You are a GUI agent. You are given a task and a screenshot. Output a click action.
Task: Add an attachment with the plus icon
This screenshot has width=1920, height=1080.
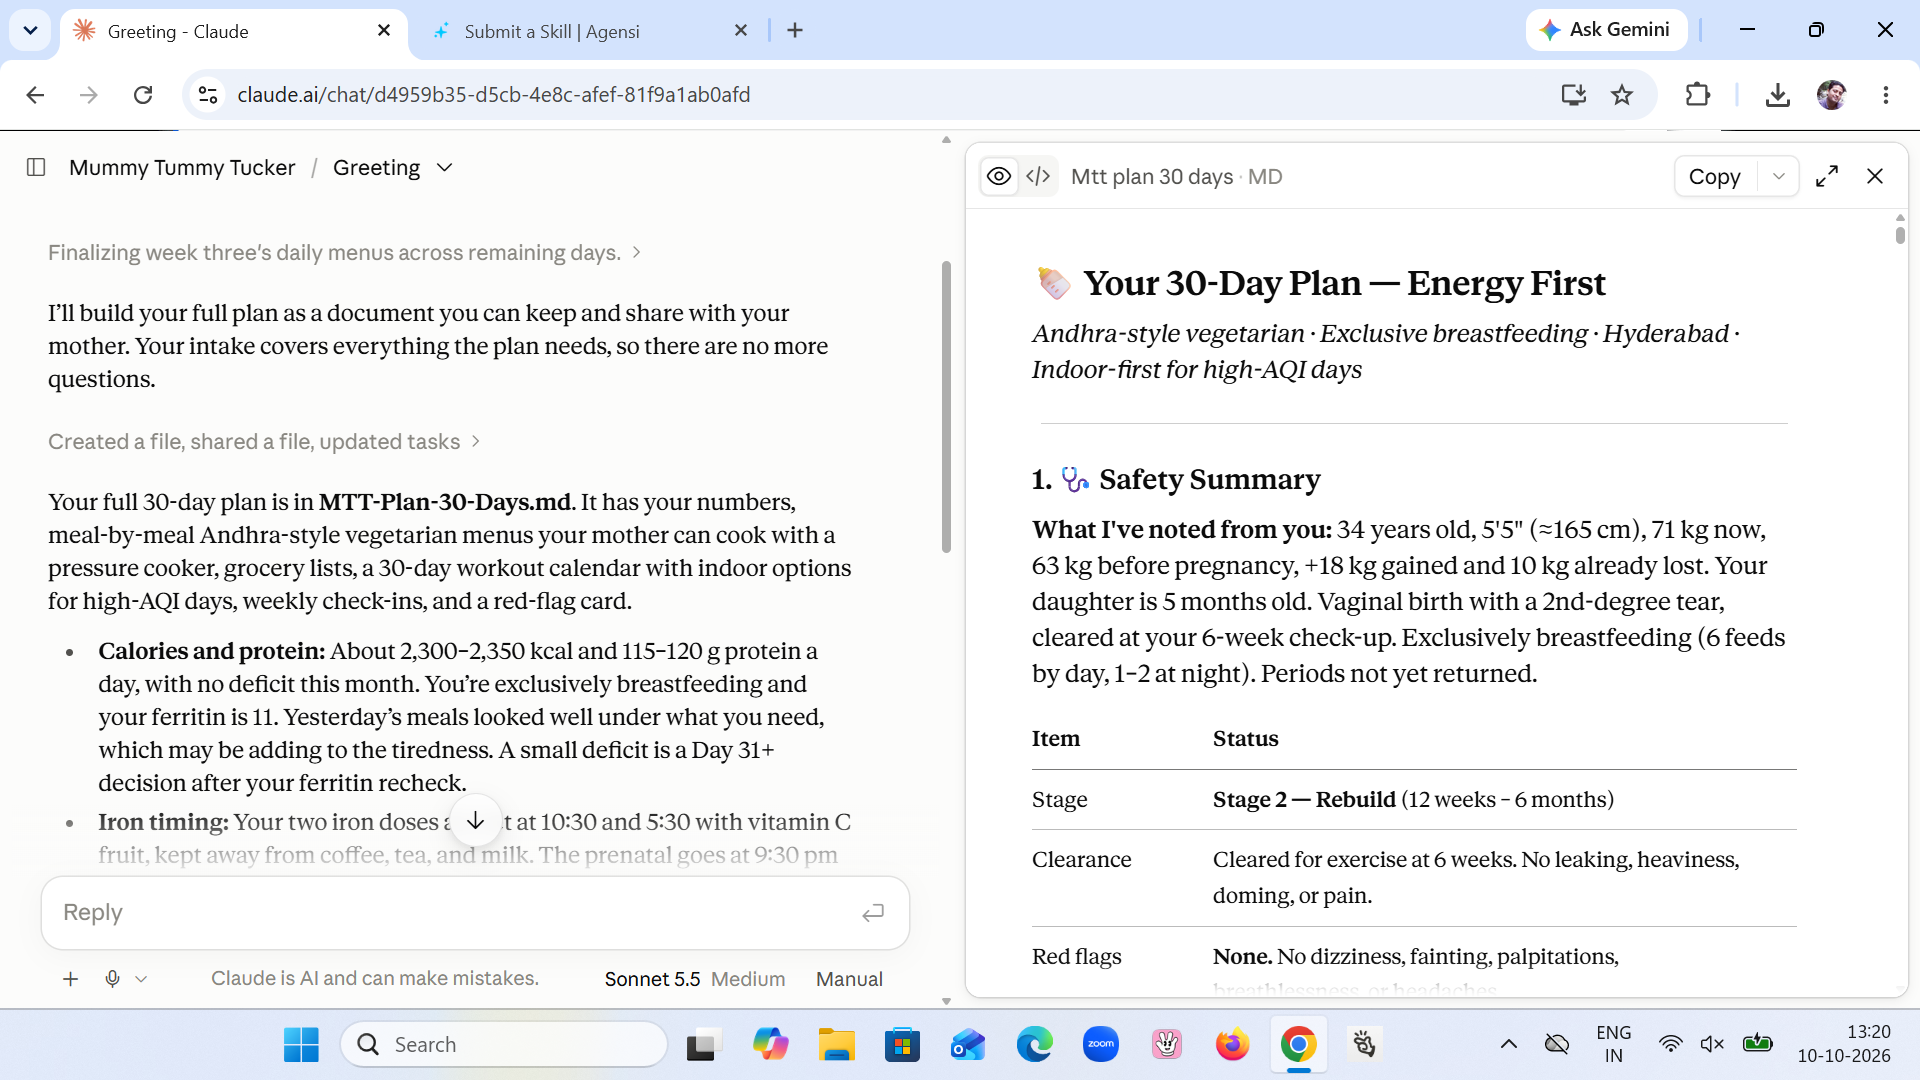point(70,979)
